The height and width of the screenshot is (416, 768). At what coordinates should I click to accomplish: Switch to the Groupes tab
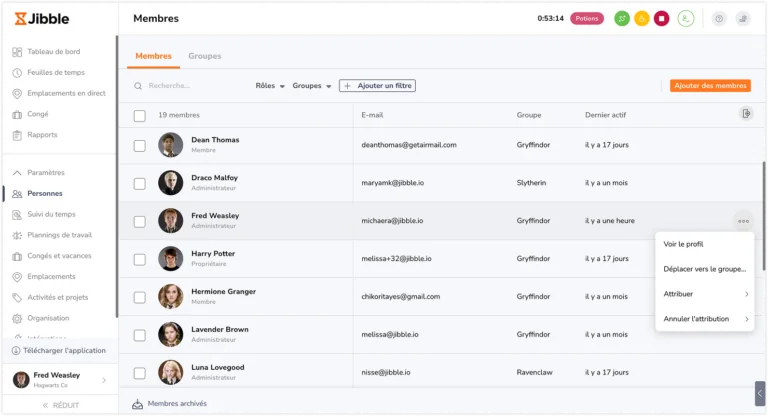tap(205, 56)
